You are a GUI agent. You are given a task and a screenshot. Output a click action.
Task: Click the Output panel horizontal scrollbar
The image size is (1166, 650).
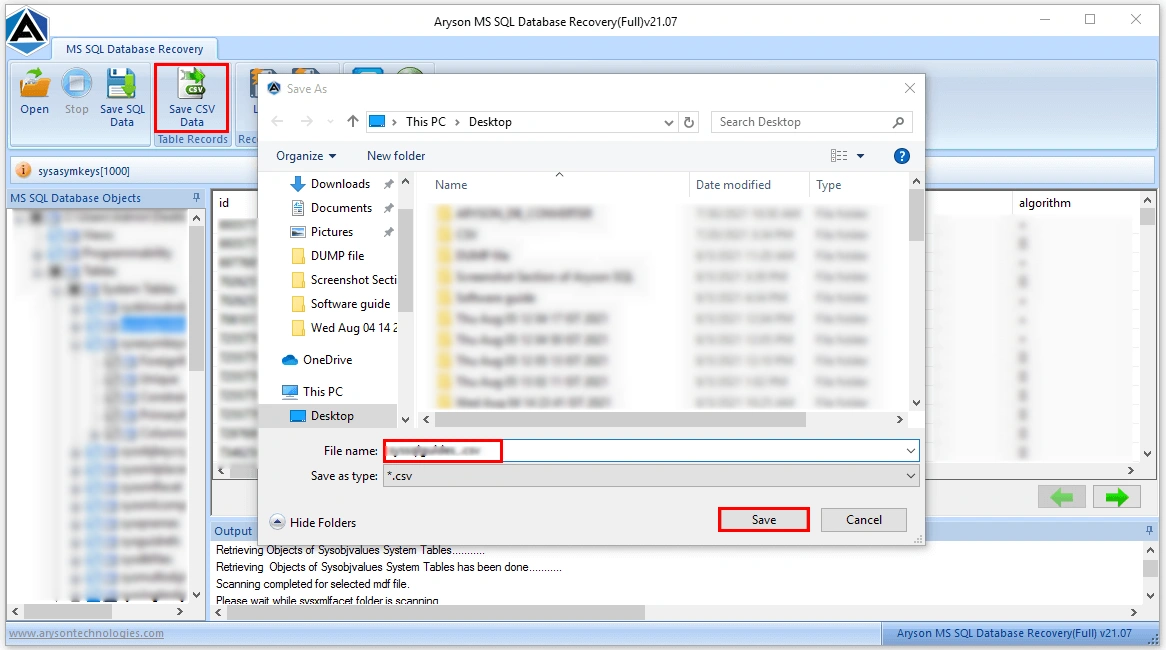[x=436, y=613]
